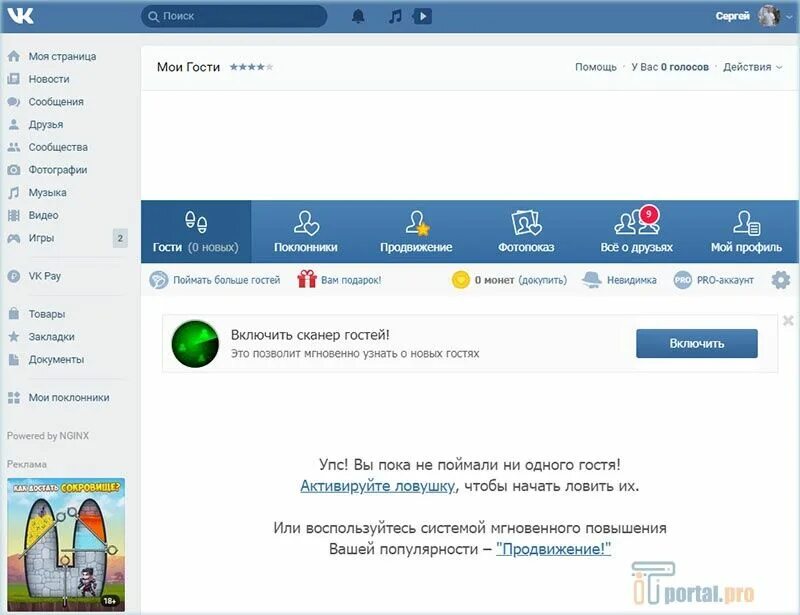Close the guest scanner banner

tap(788, 321)
